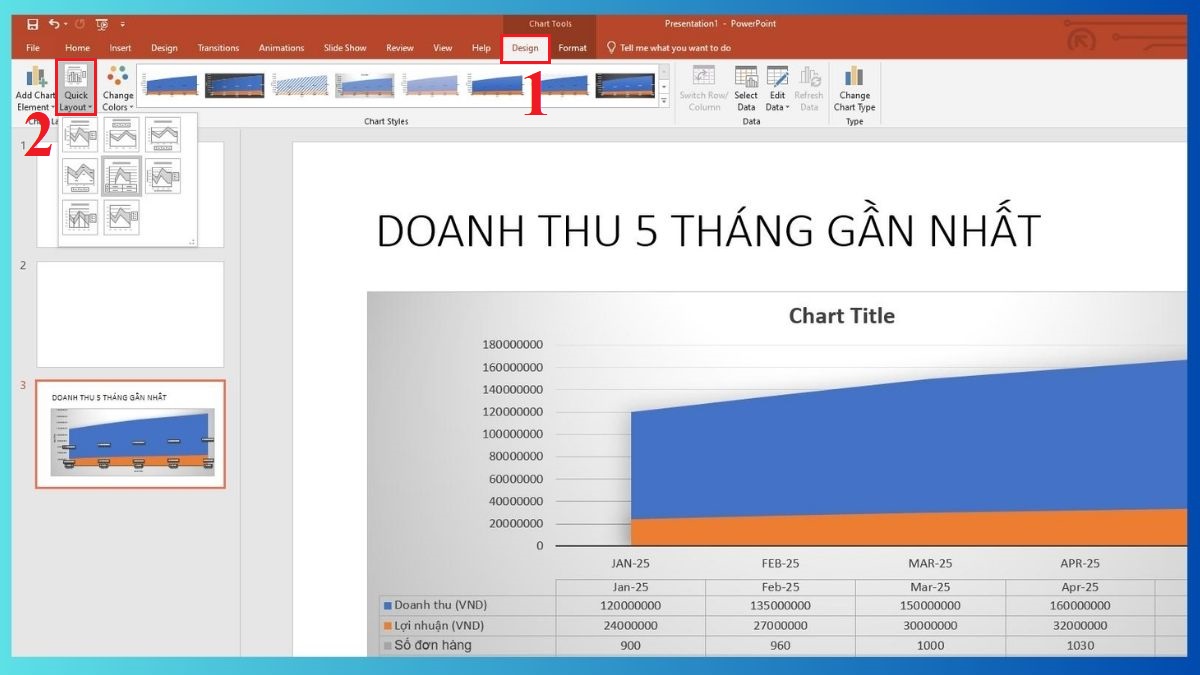The height and width of the screenshot is (675, 1200).
Task: Switch to the Format tab
Action: click(571, 47)
